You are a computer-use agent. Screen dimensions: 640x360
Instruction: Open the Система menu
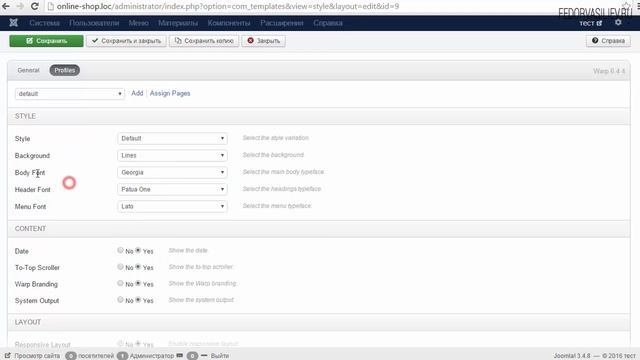tap(44, 23)
